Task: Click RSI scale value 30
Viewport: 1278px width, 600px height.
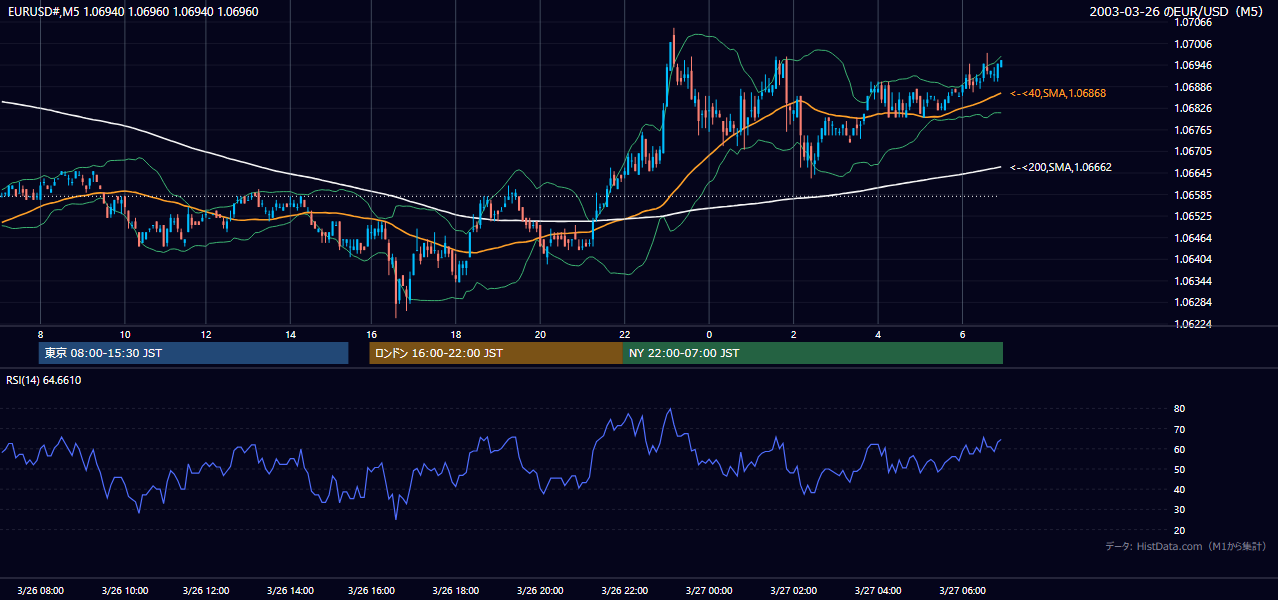Action: [x=1179, y=510]
